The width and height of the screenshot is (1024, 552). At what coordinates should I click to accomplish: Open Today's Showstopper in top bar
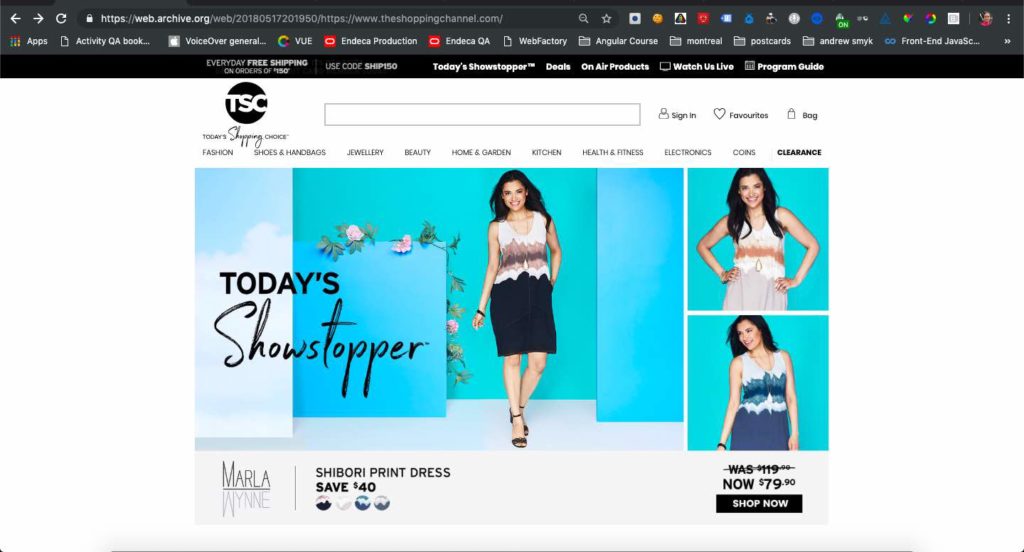pos(483,67)
